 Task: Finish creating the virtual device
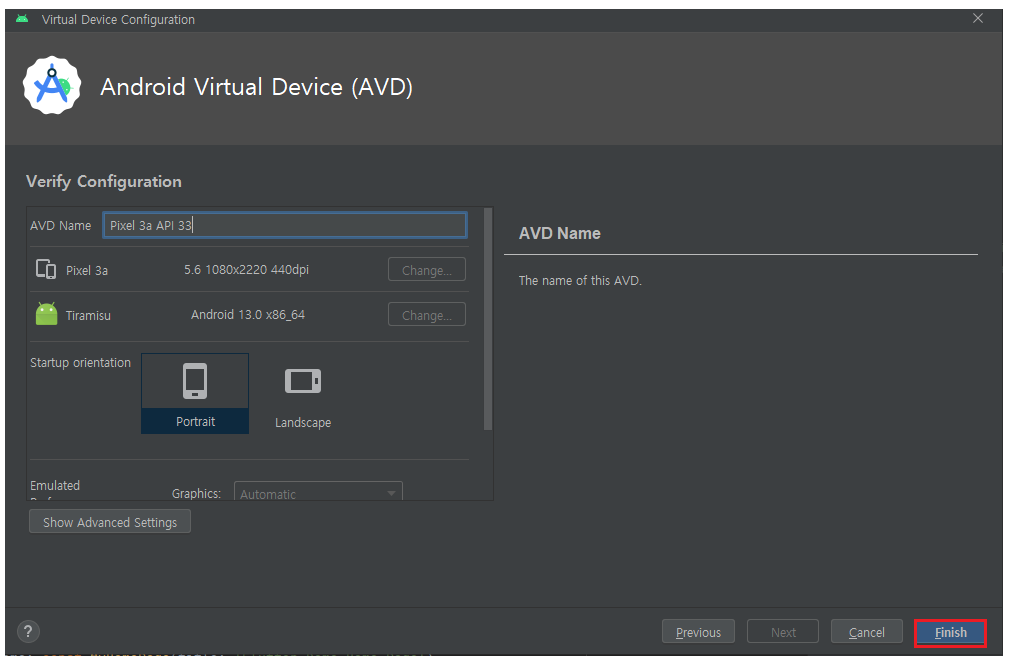point(951,633)
